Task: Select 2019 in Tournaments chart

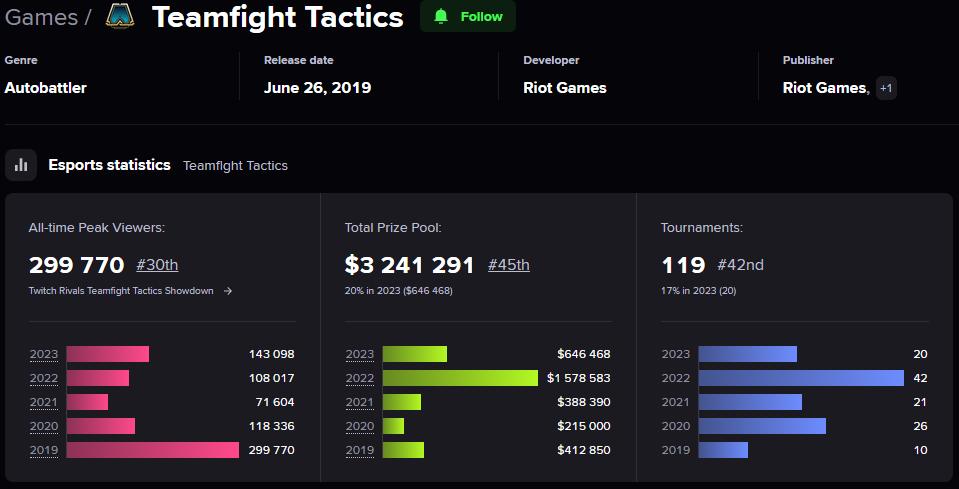Action: (x=676, y=450)
